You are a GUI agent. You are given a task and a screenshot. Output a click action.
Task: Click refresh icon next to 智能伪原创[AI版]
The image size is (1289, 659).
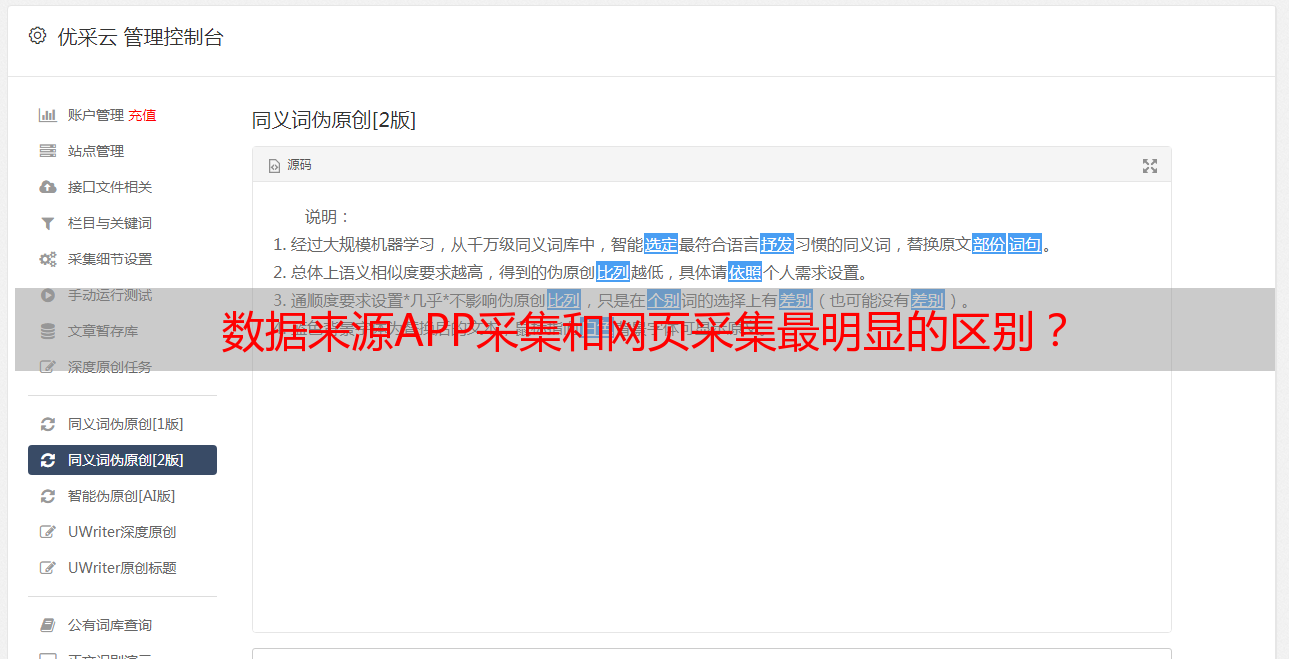tap(47, 496)
